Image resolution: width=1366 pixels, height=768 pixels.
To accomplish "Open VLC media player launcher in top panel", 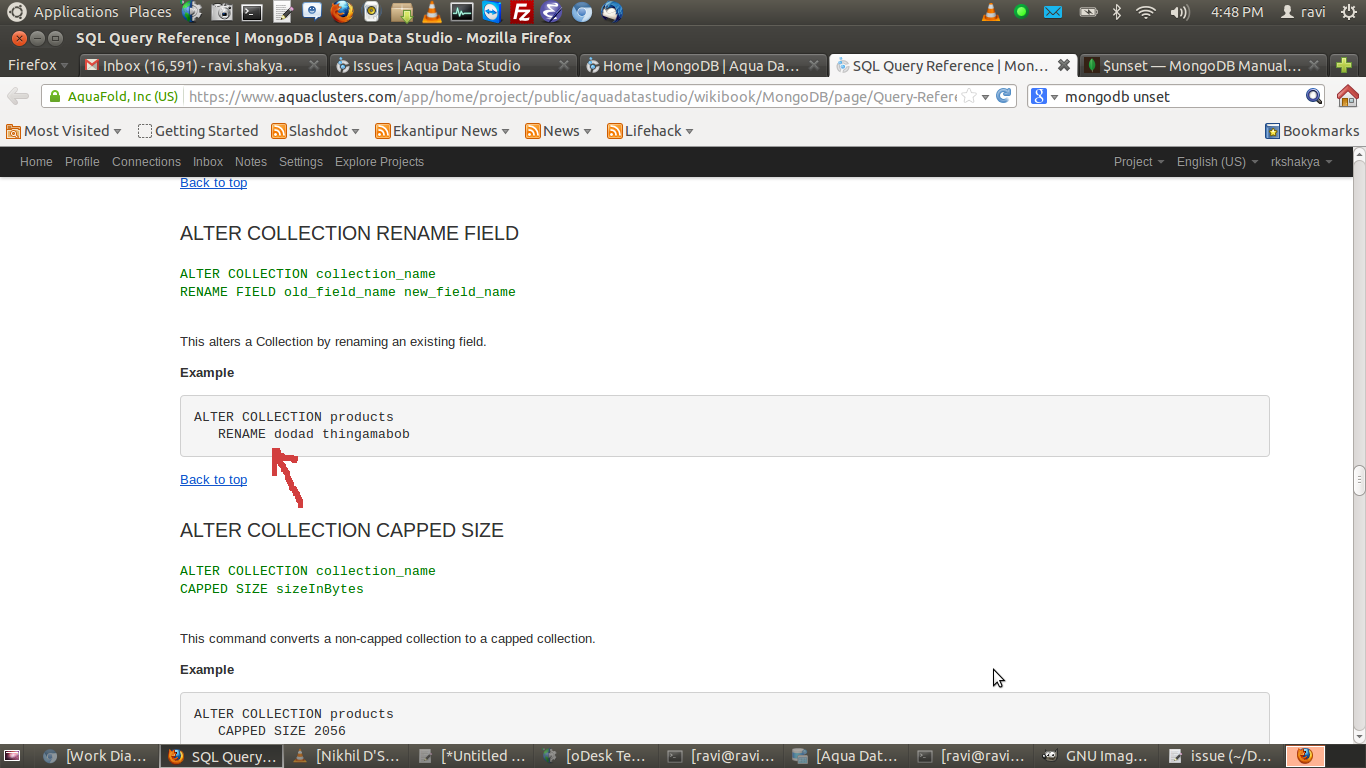I will [431, 12].
